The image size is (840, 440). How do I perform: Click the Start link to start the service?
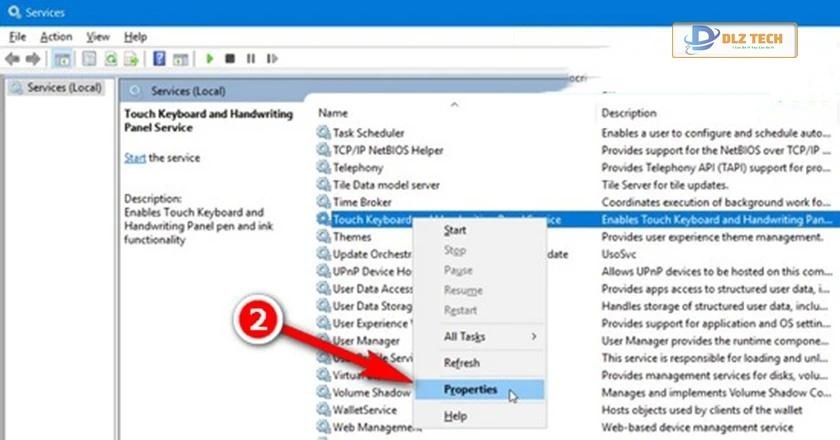pos(135,158)
